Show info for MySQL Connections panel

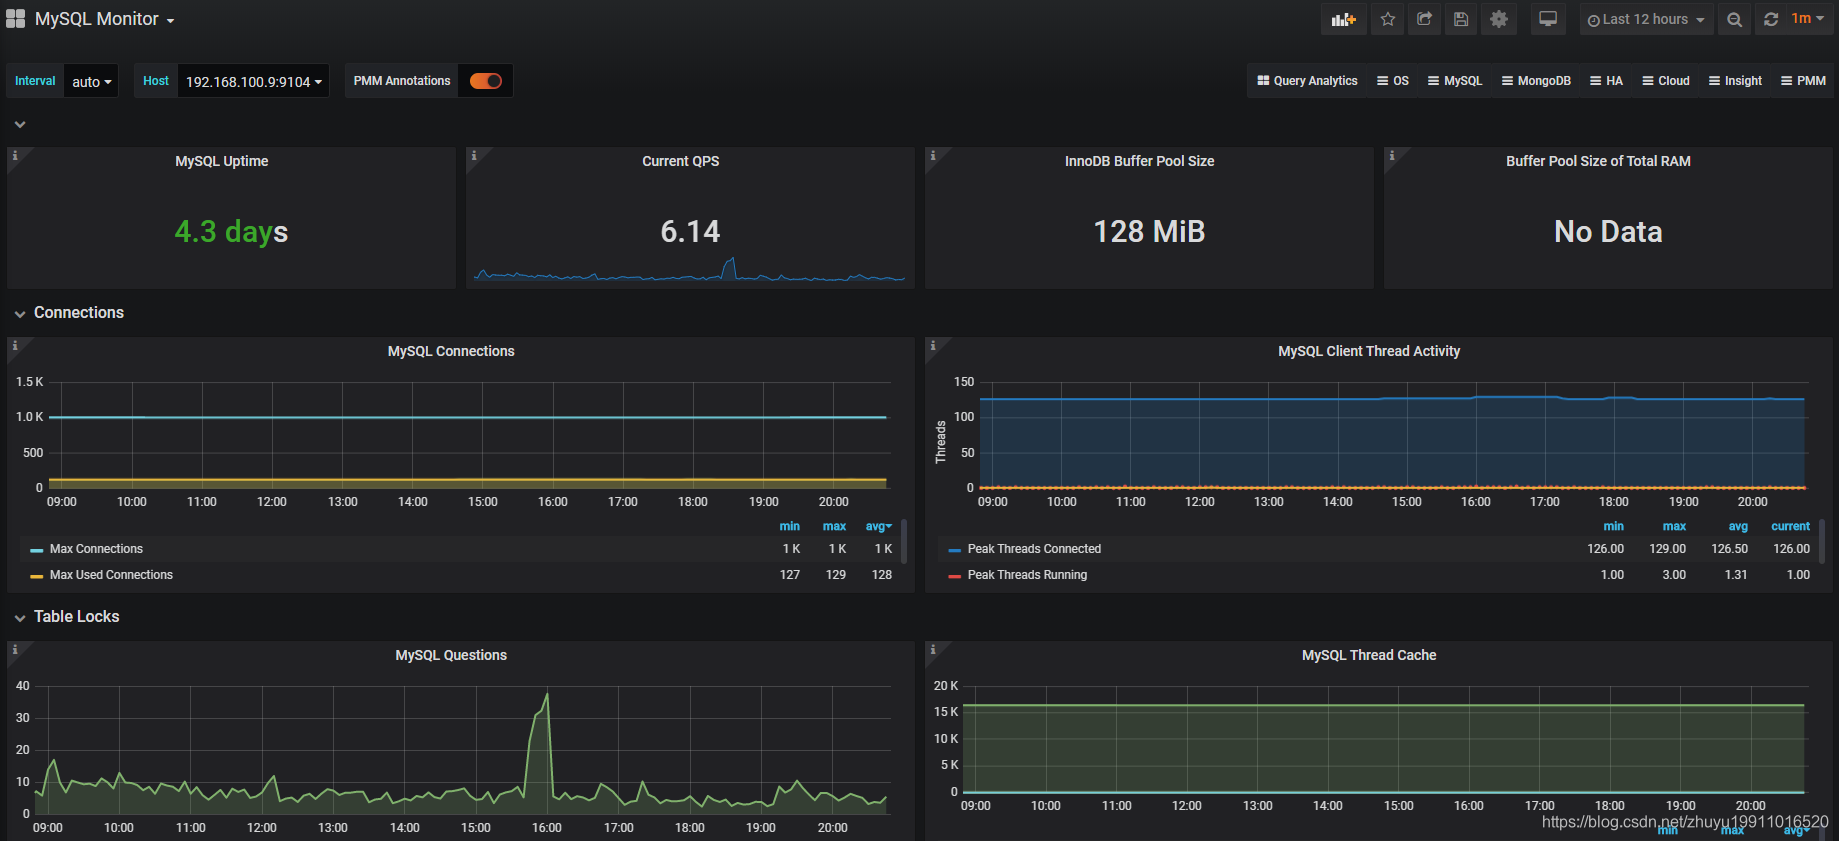click(x=15, y=345)
